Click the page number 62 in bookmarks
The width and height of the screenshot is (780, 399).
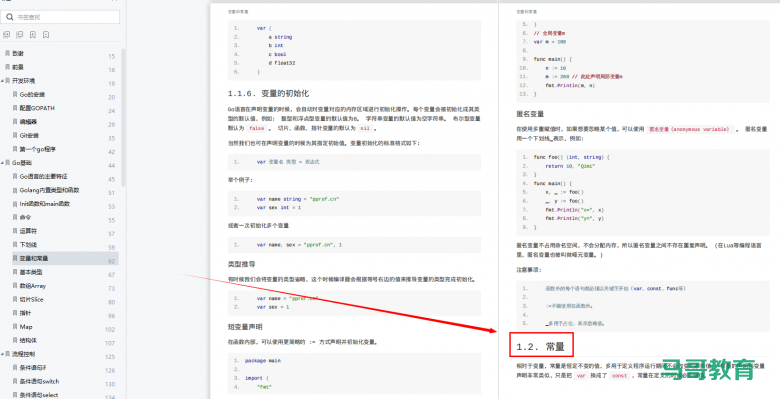point(111,261)
